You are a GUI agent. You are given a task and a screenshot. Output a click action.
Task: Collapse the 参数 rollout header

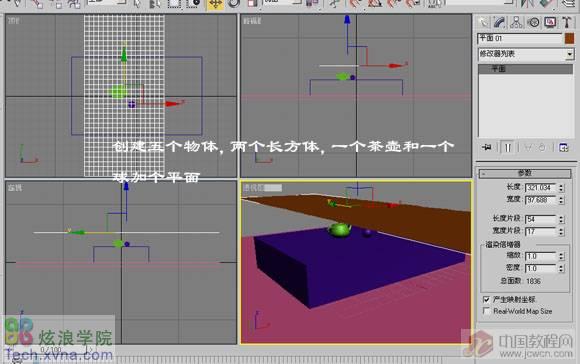point(525,173)
